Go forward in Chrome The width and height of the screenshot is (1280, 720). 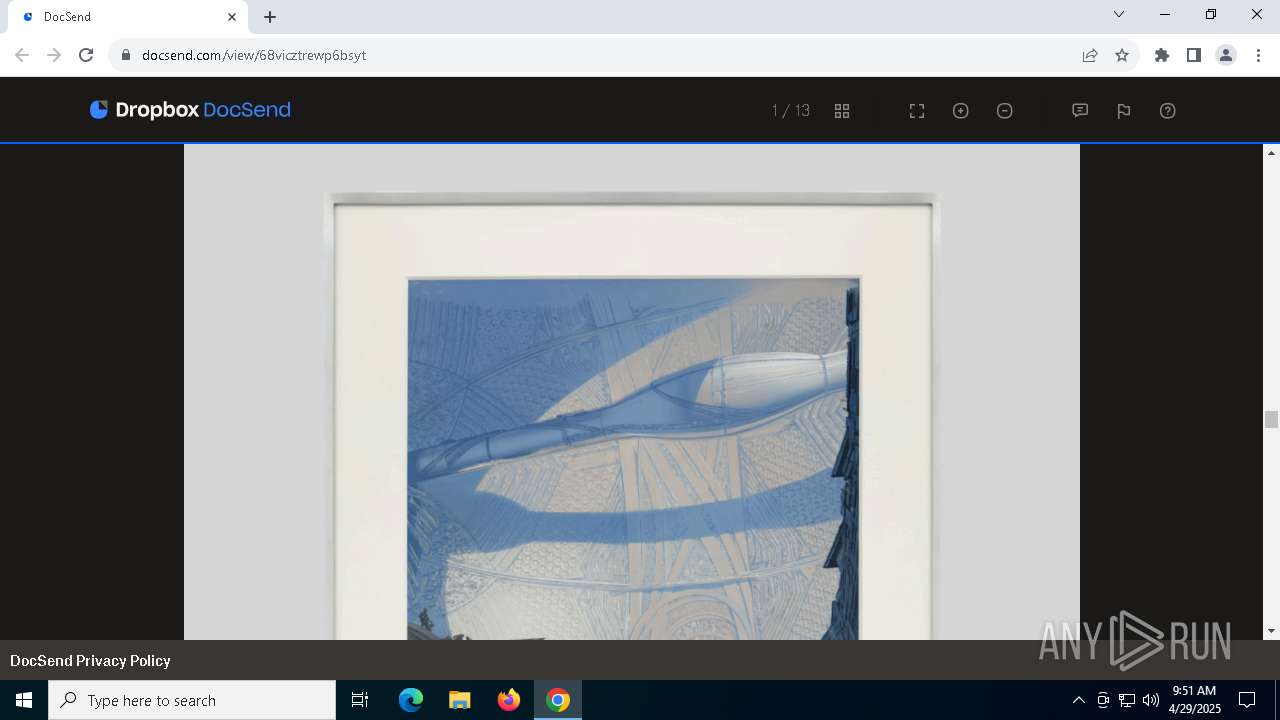(x=54, y=55)
